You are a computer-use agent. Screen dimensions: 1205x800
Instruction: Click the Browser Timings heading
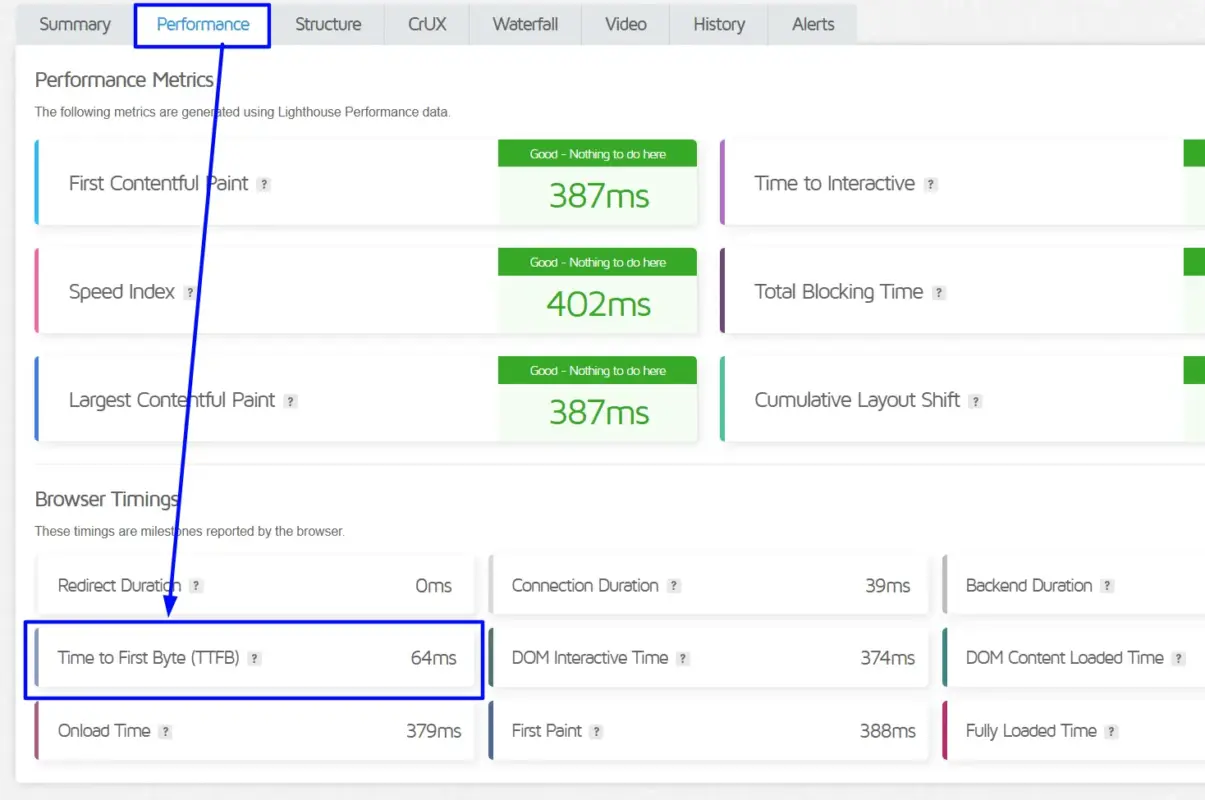click(x=107, y=499)
